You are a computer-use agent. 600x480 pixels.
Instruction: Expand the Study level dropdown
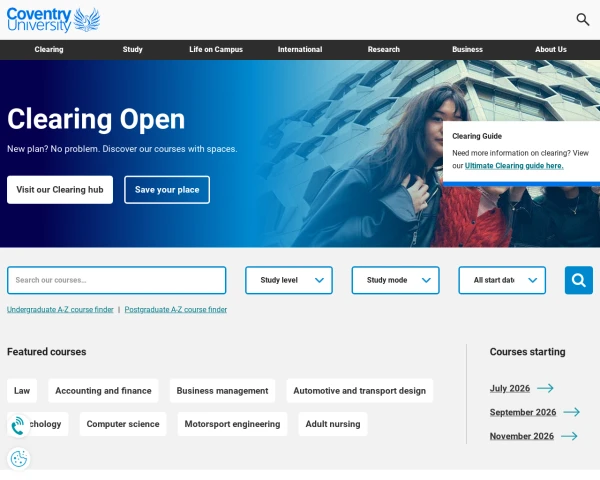pyautogui.click(x=289, y=280)
